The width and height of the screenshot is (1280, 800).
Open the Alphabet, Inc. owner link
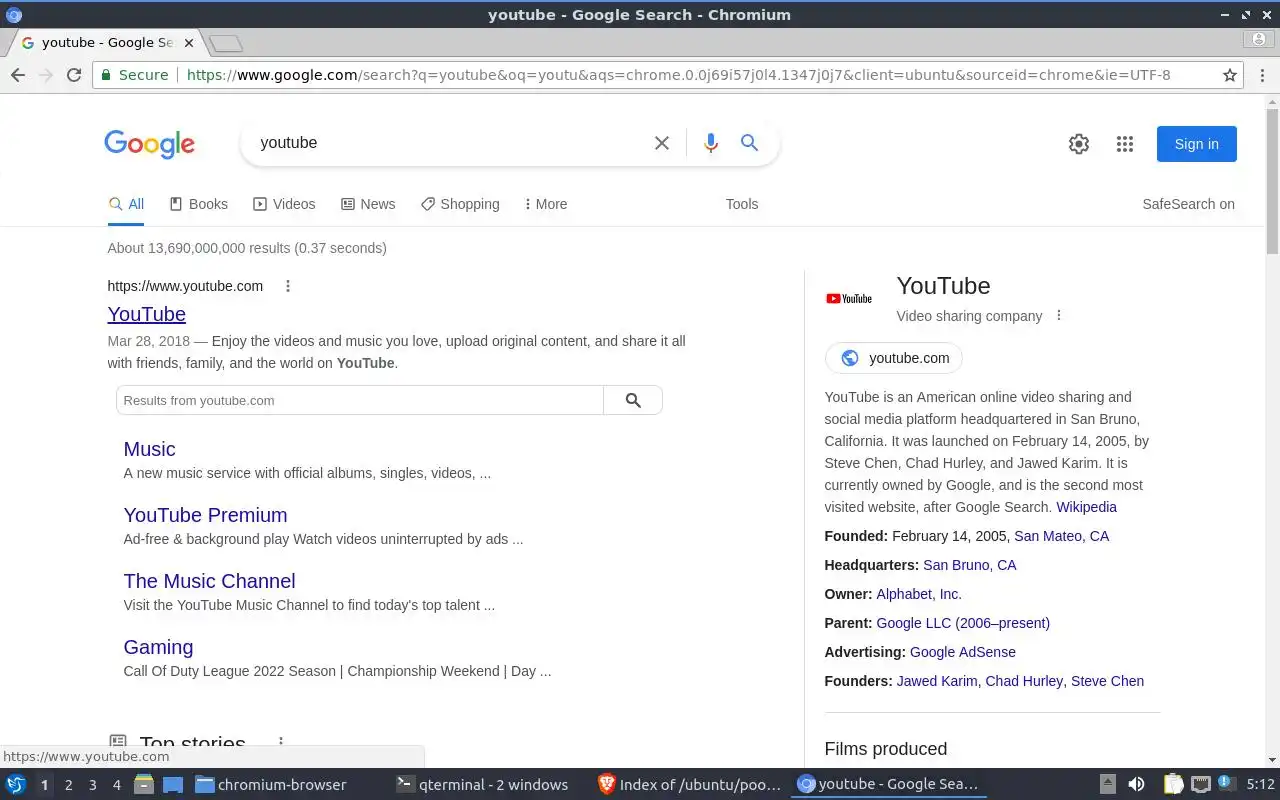[x=919, y=594]
